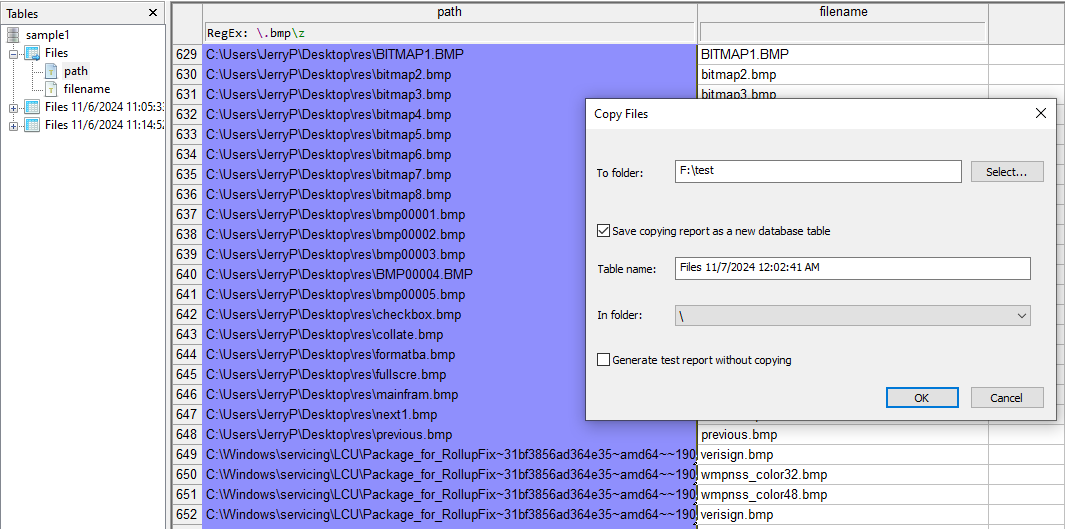Click the Files 11/6/2024 11:14 table icon
The image size is (1065, 529).
pyautogui.click(x=32, y=125)
